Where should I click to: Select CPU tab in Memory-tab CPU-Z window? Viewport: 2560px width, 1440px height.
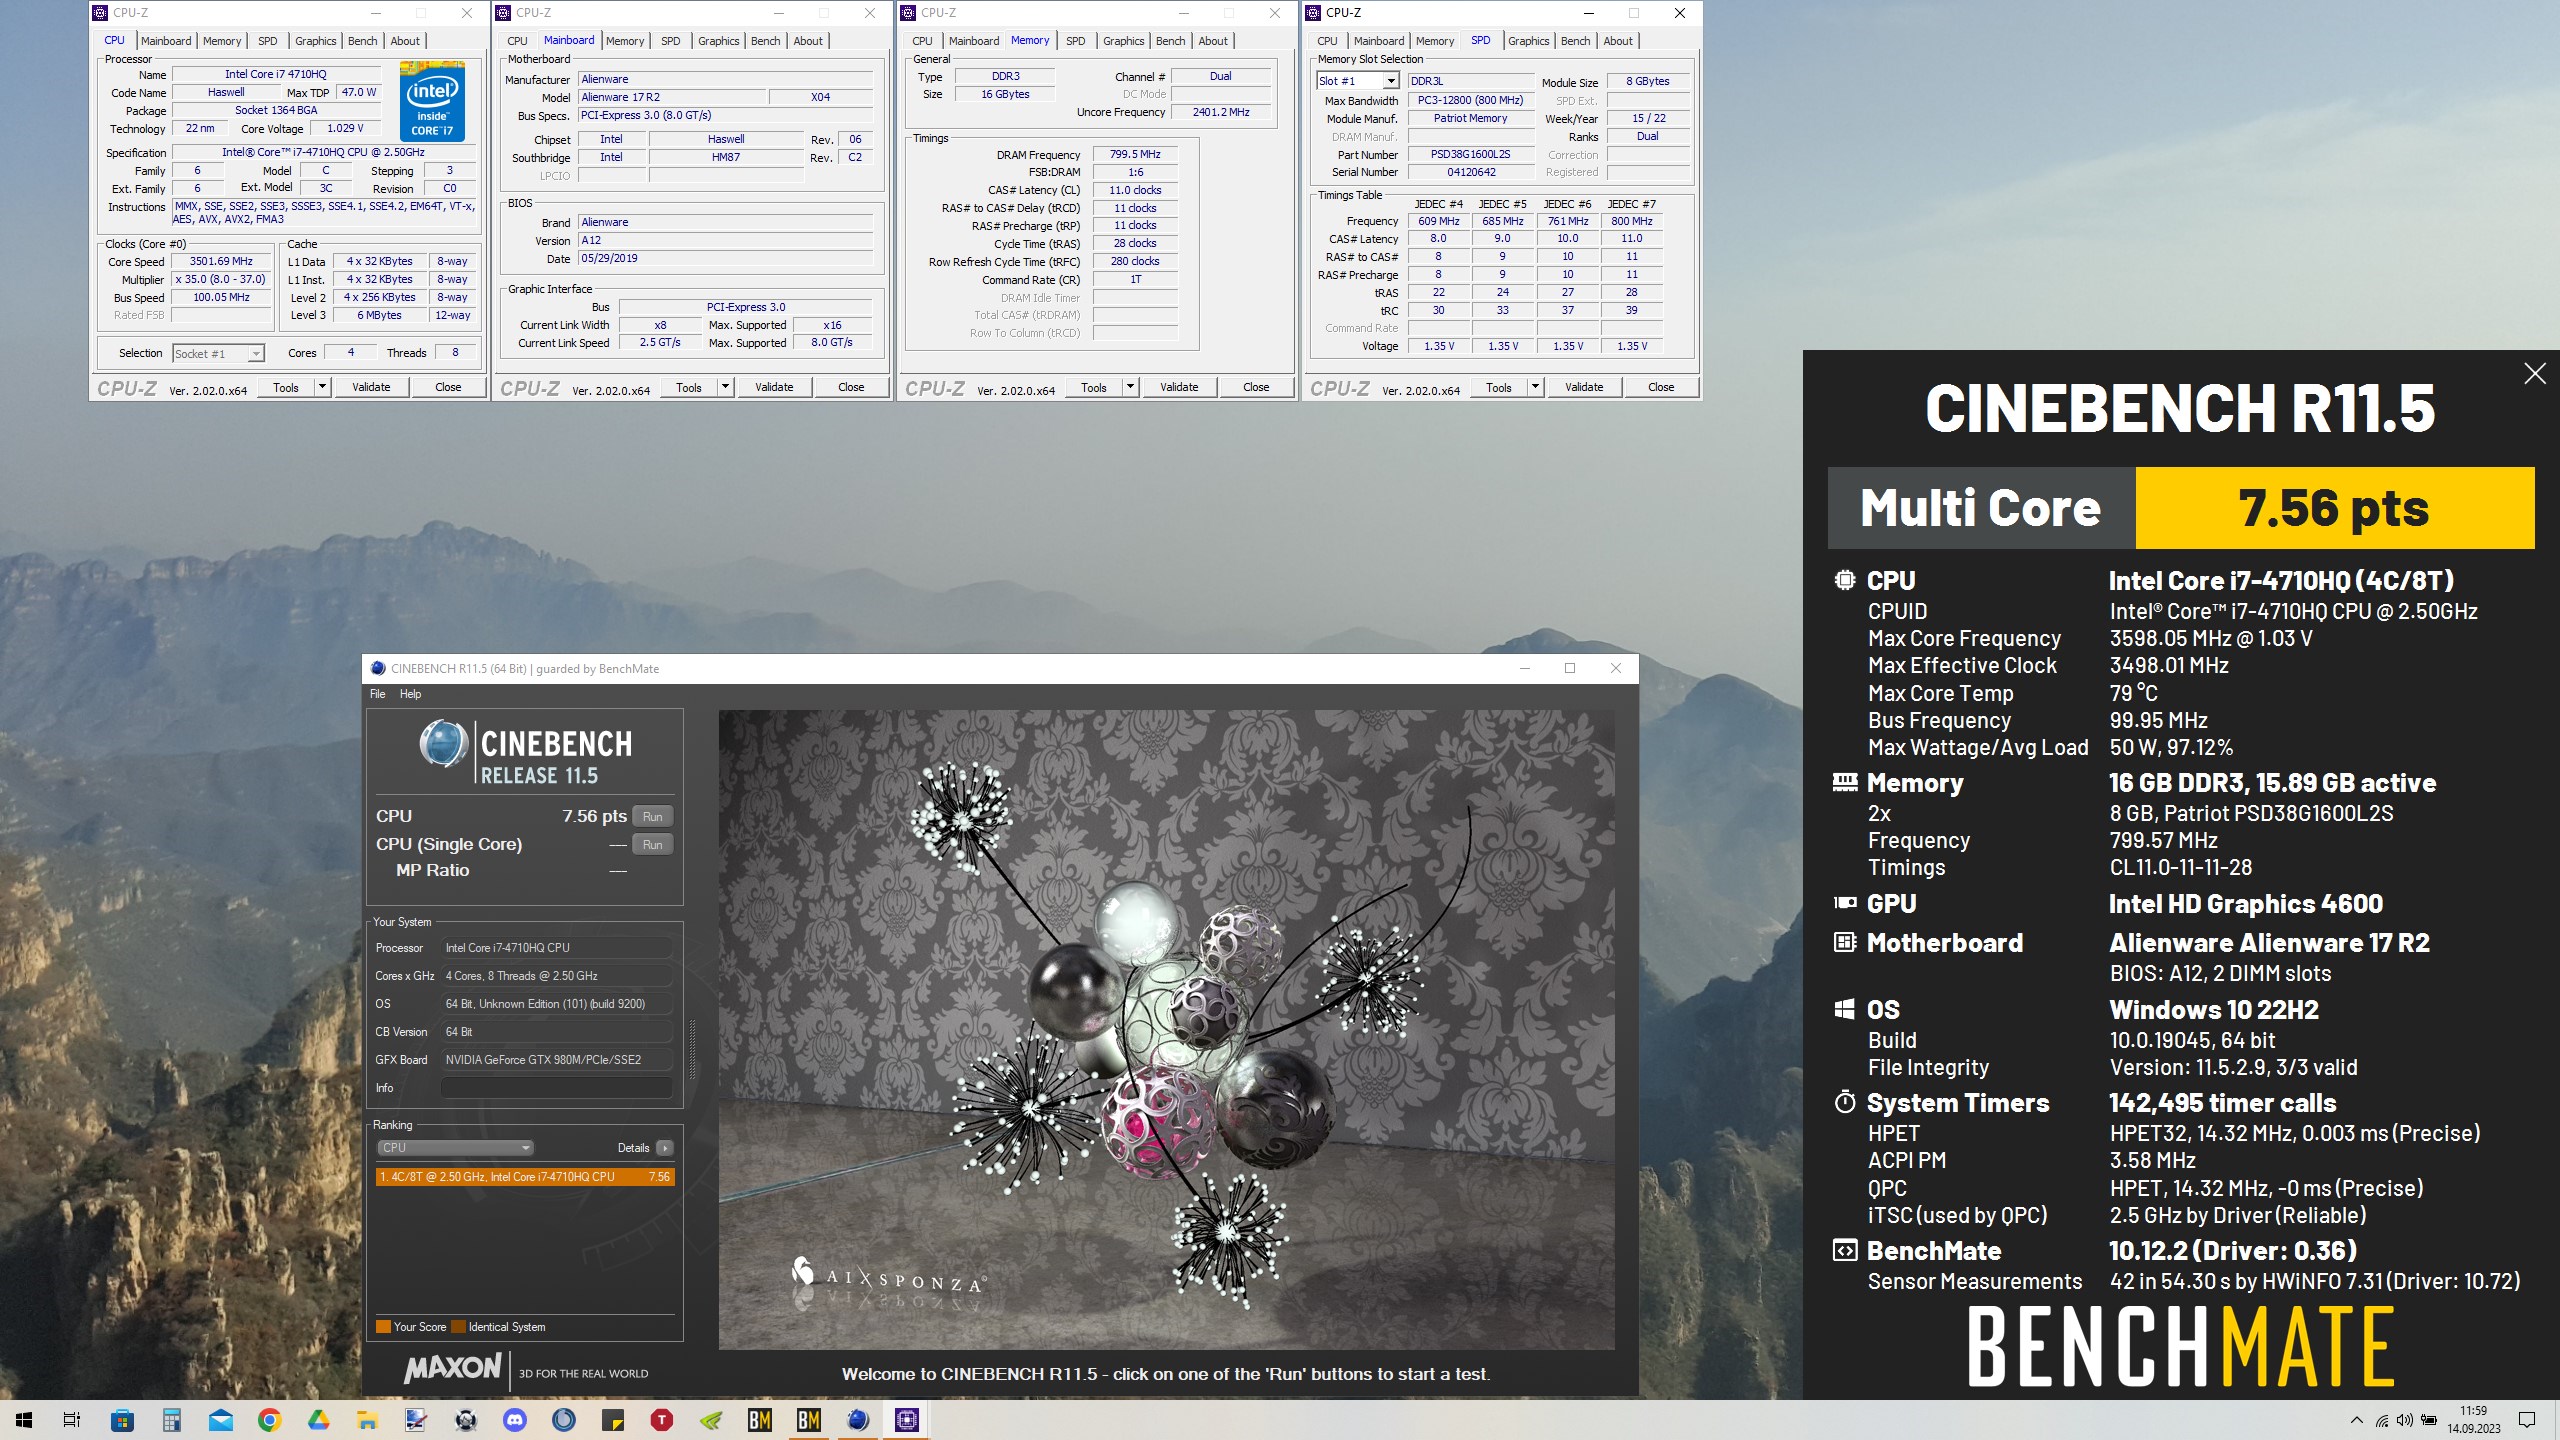[922, 41]
